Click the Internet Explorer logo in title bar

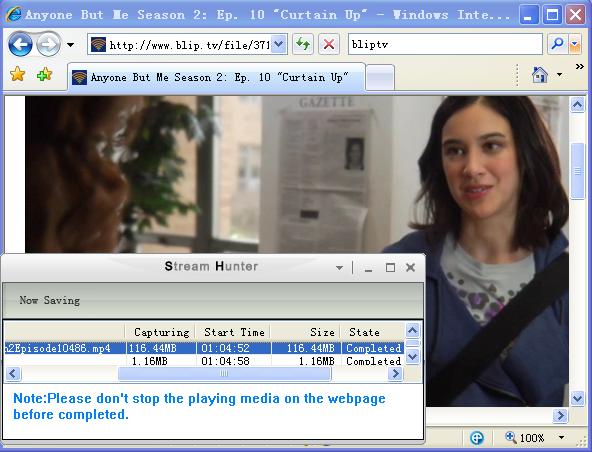click(x=14, y=14)
